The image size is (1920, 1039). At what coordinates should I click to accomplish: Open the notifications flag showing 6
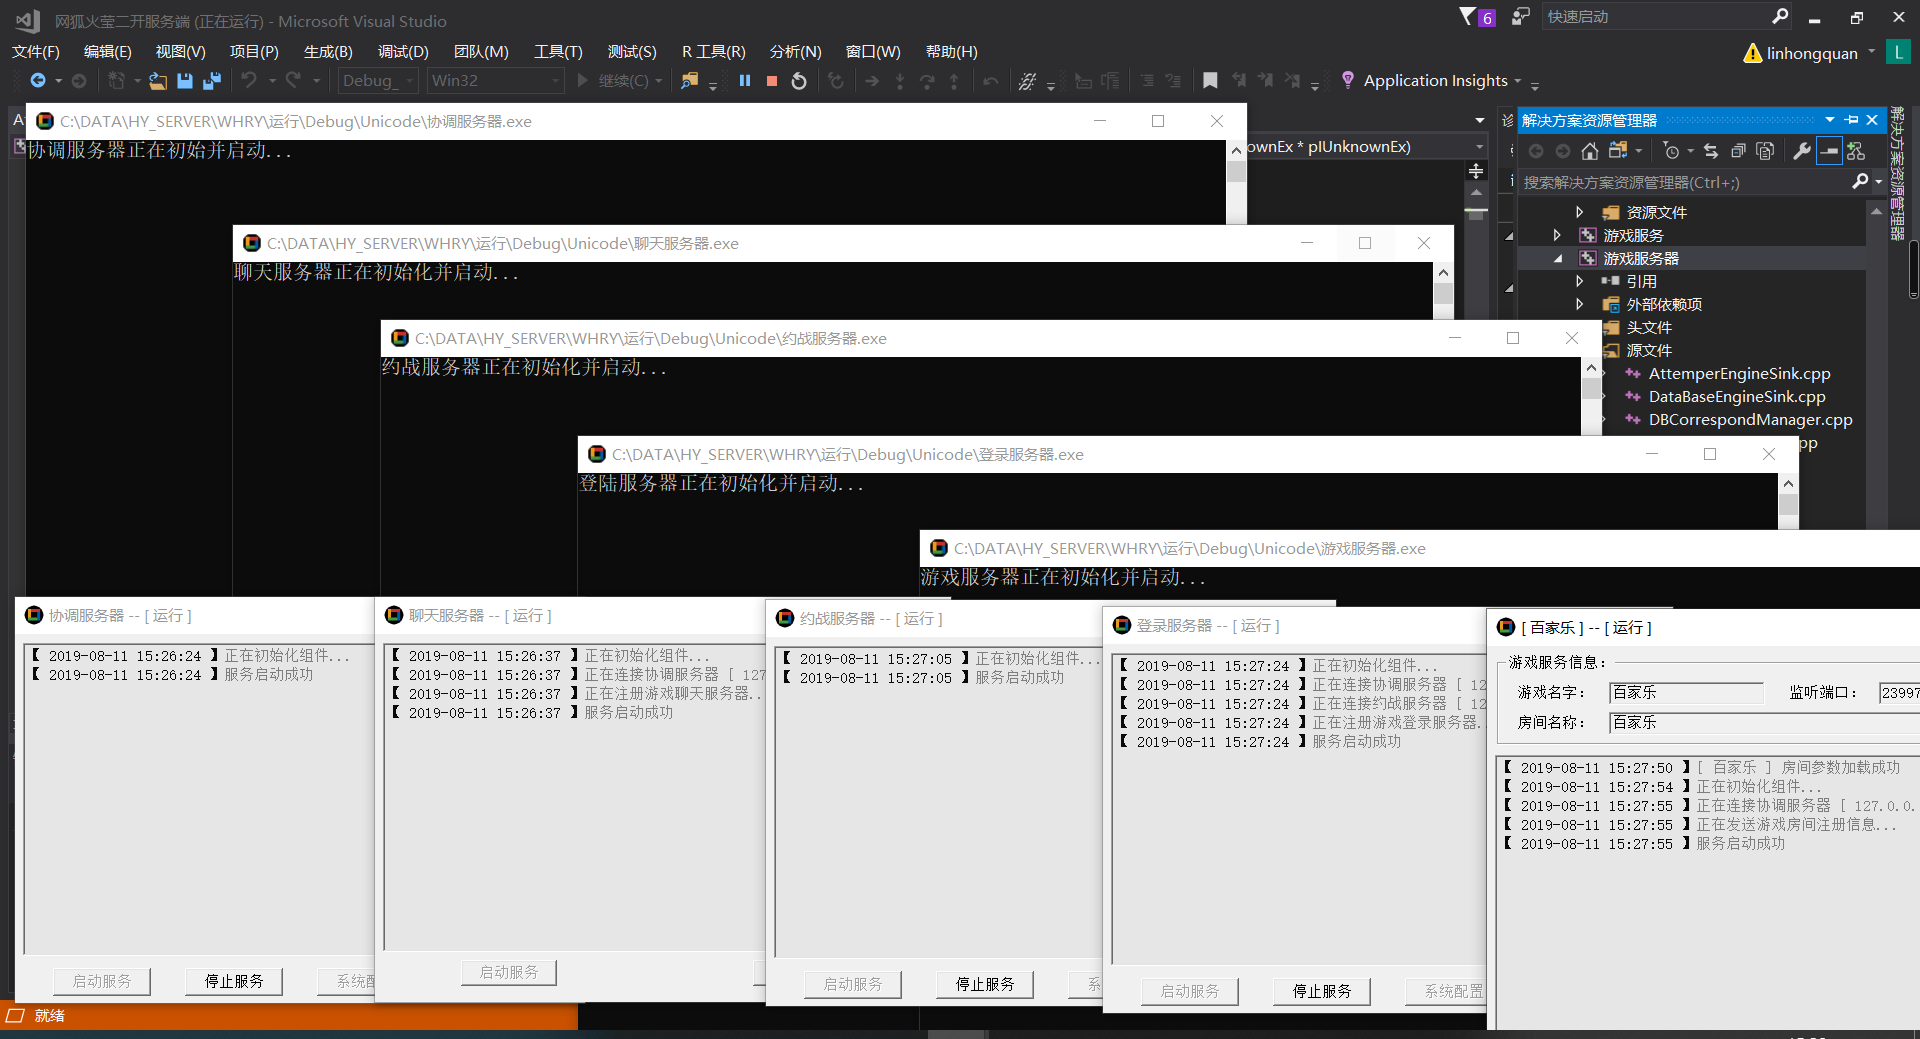pyautogui.click(x=1477, y=17)
